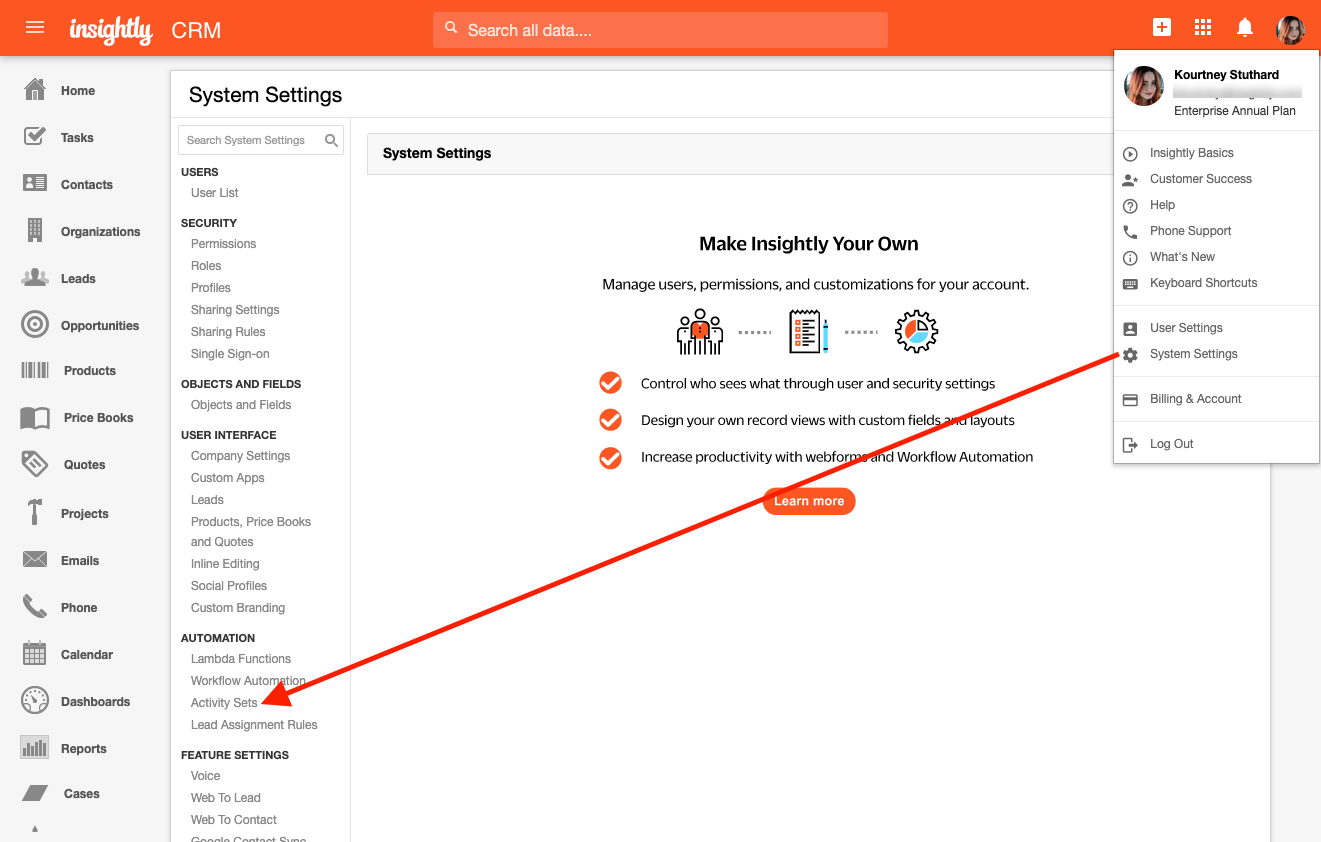Screen dimensions: 1321x842
Task: Click the Products barcode icon
Action: coord(35,370)
